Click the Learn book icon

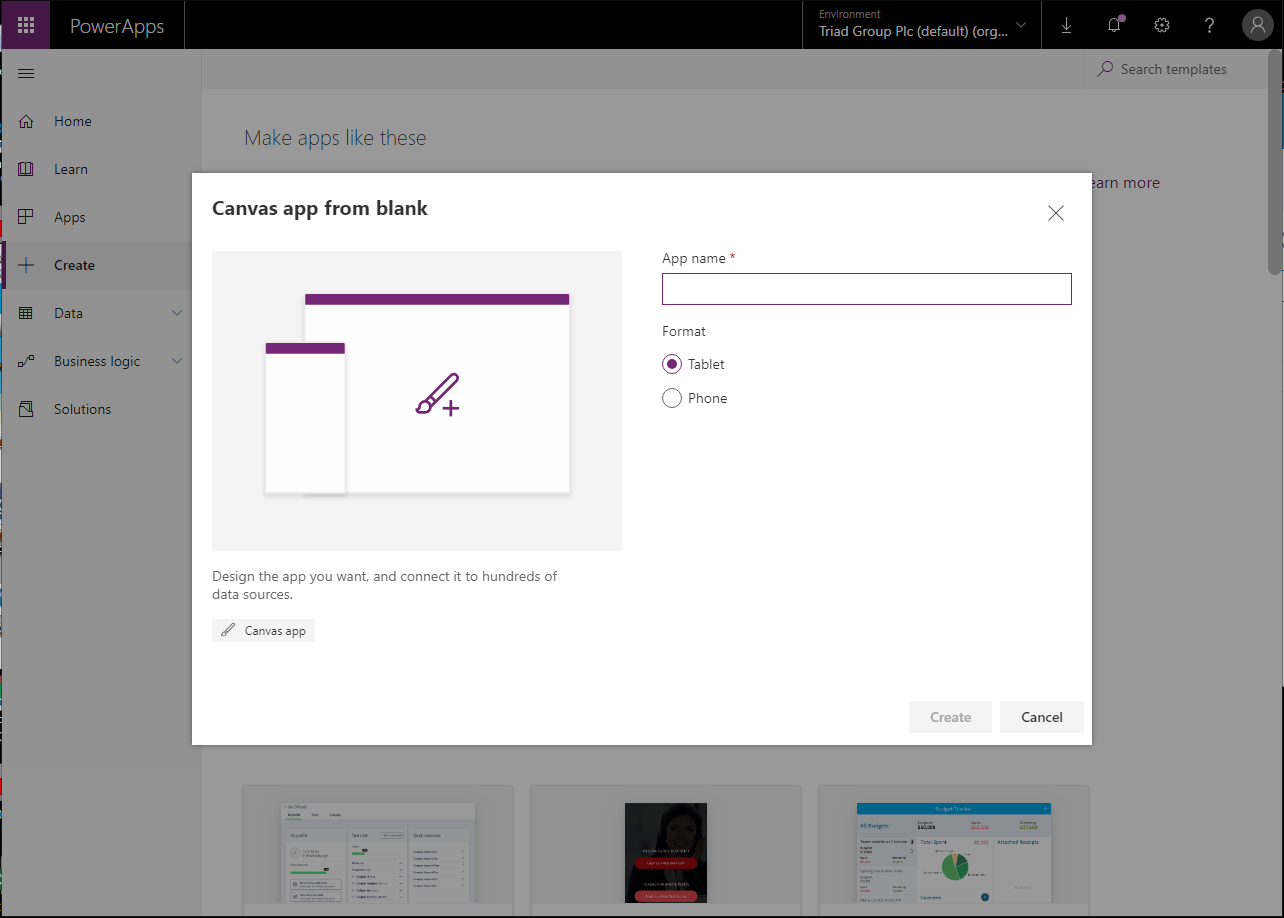[27, 169]
